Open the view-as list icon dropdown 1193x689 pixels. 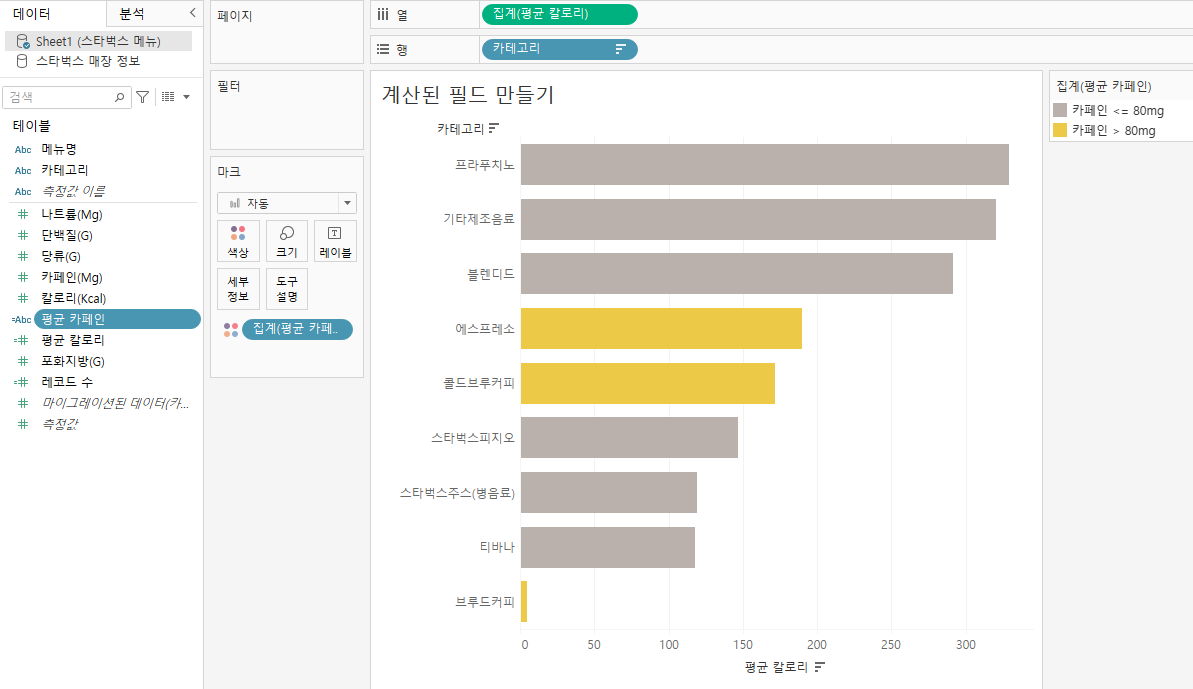coord(176,97)
